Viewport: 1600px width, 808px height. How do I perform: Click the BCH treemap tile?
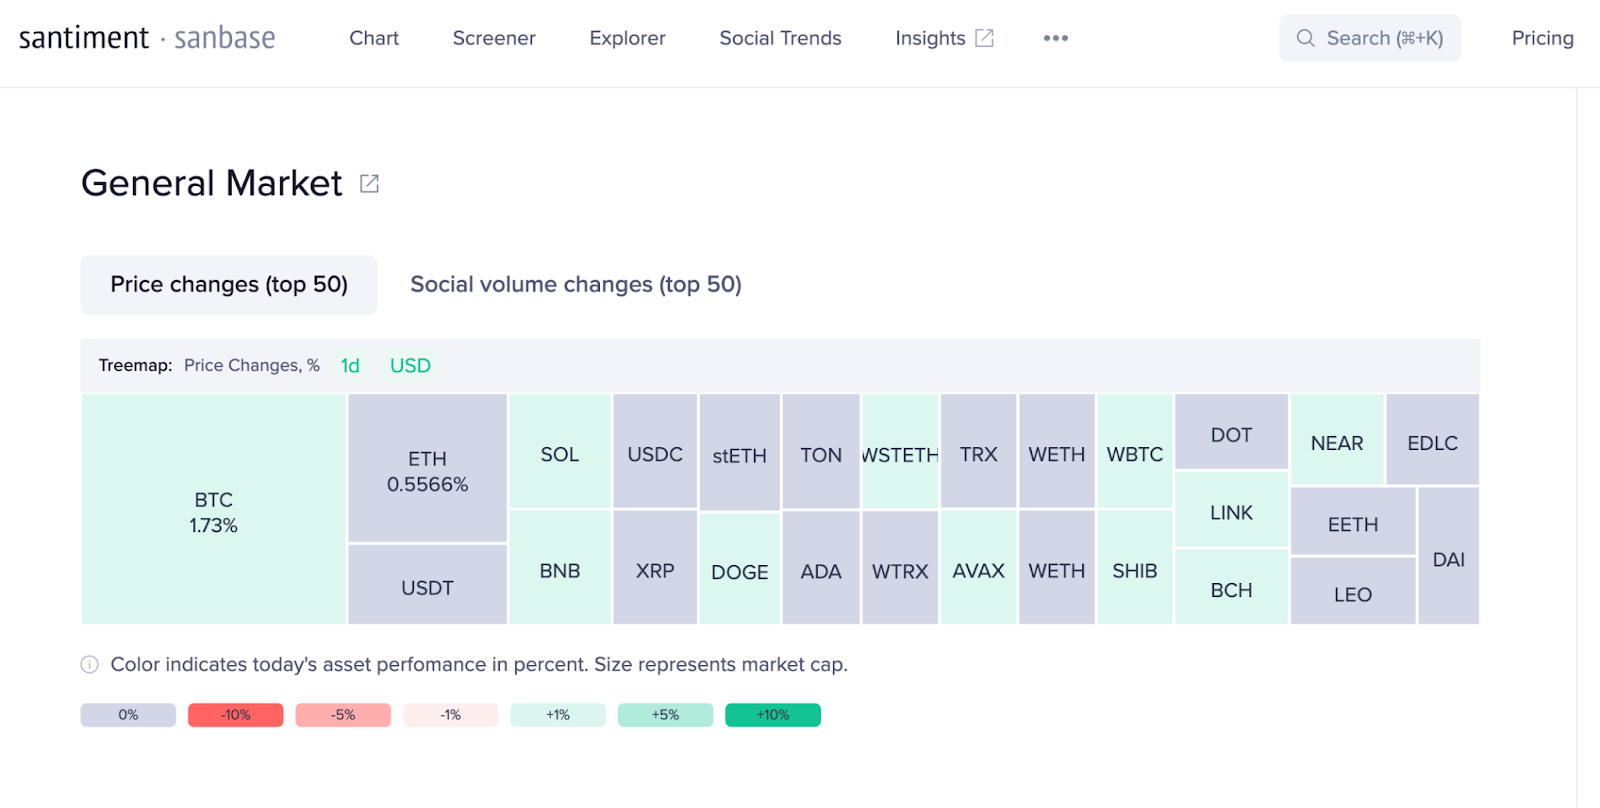click(1231, 587)
